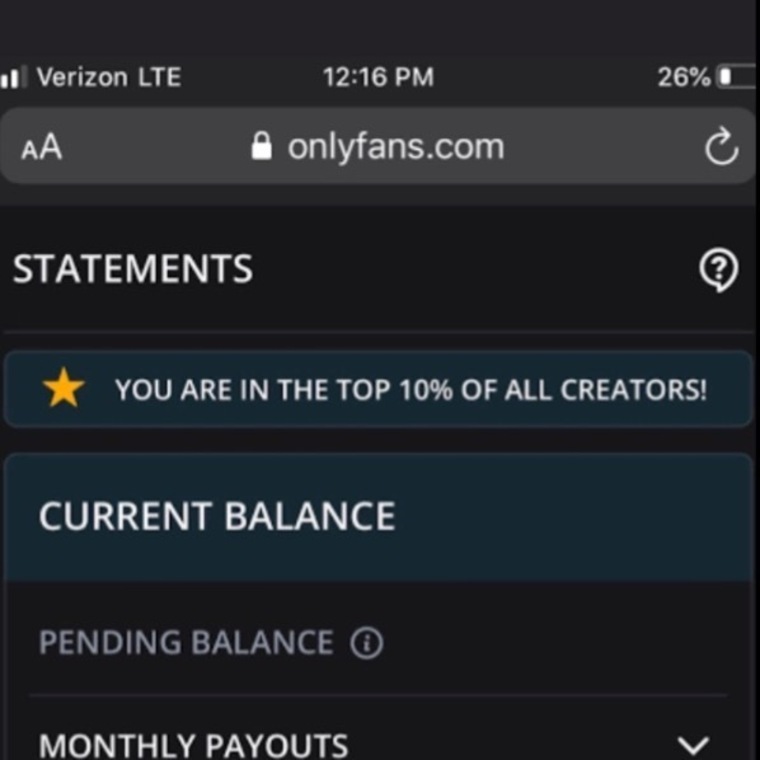760x760 pixels.
Task: Click the Monthly Payouts row label
Action: [x=193, y=745]
